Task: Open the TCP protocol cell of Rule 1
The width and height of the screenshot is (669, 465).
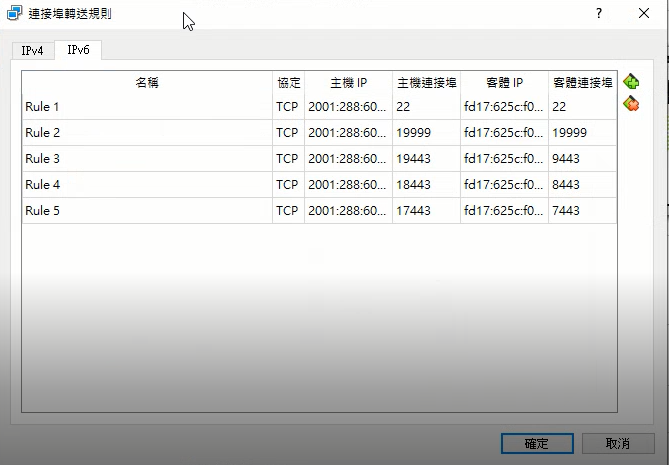Action: point(288,107)
